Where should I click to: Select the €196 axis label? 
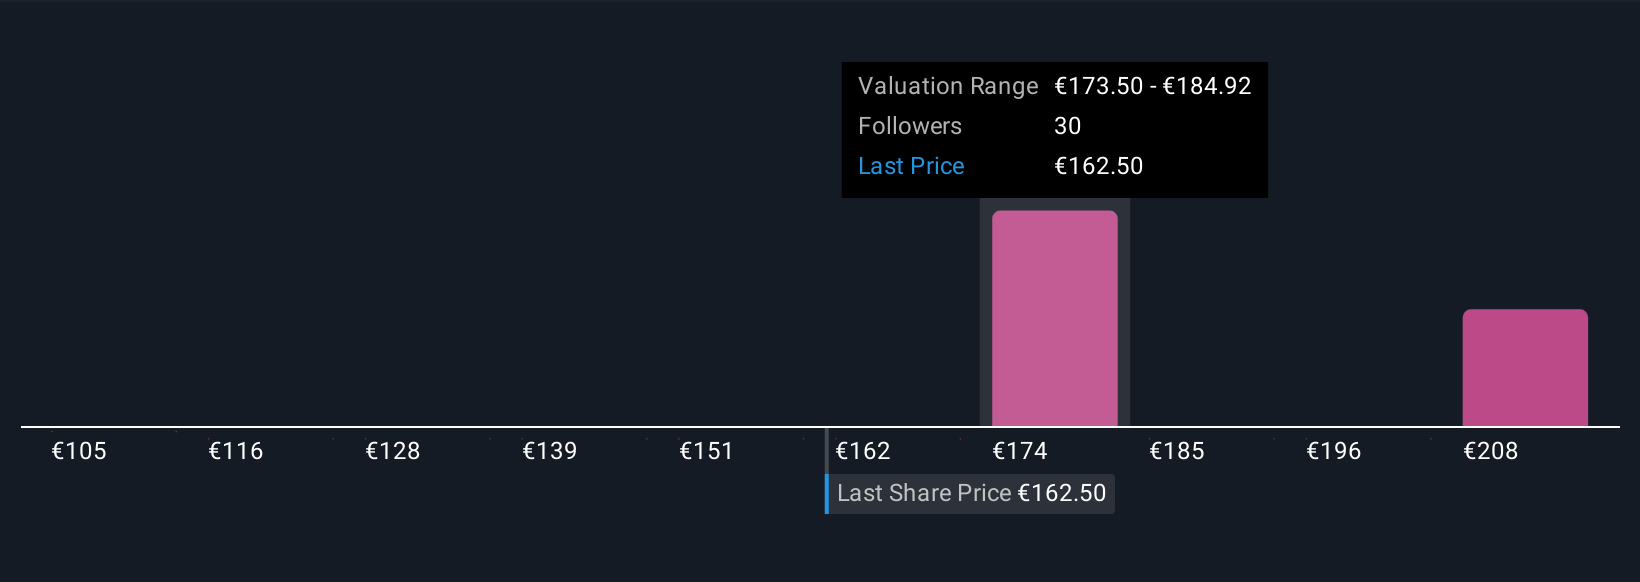coord(1334,451)
